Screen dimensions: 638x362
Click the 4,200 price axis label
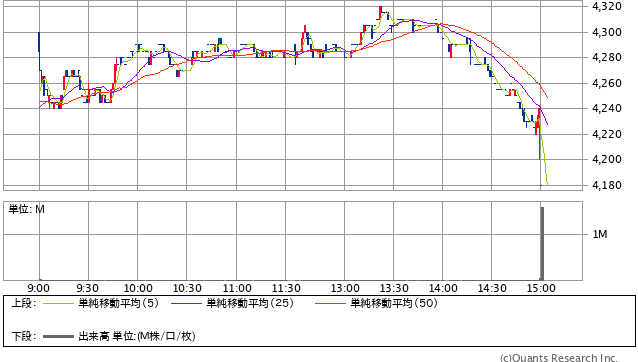[x=607, y=159]
